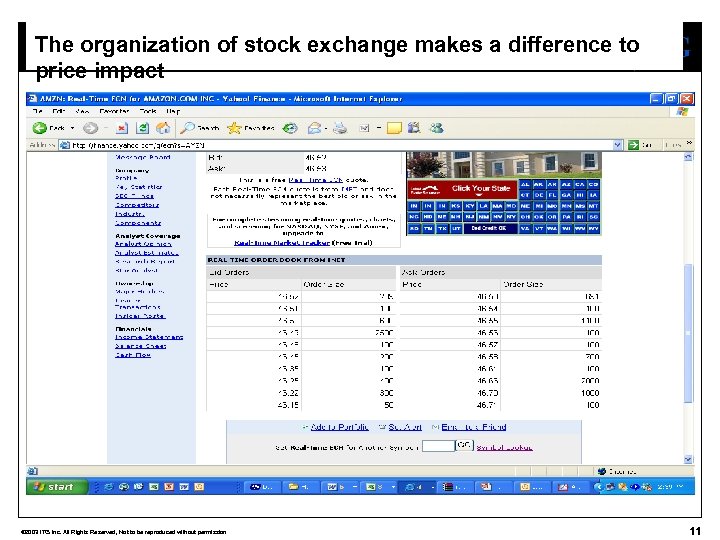Expand the address bar dropdown arrow
The height and width of the screenshot is (540, 720).
(618, 145)
